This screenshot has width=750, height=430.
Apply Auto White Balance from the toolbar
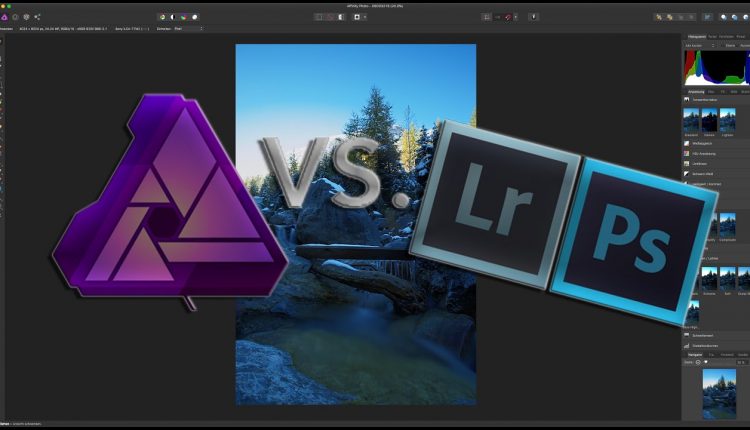coord(194,17)
